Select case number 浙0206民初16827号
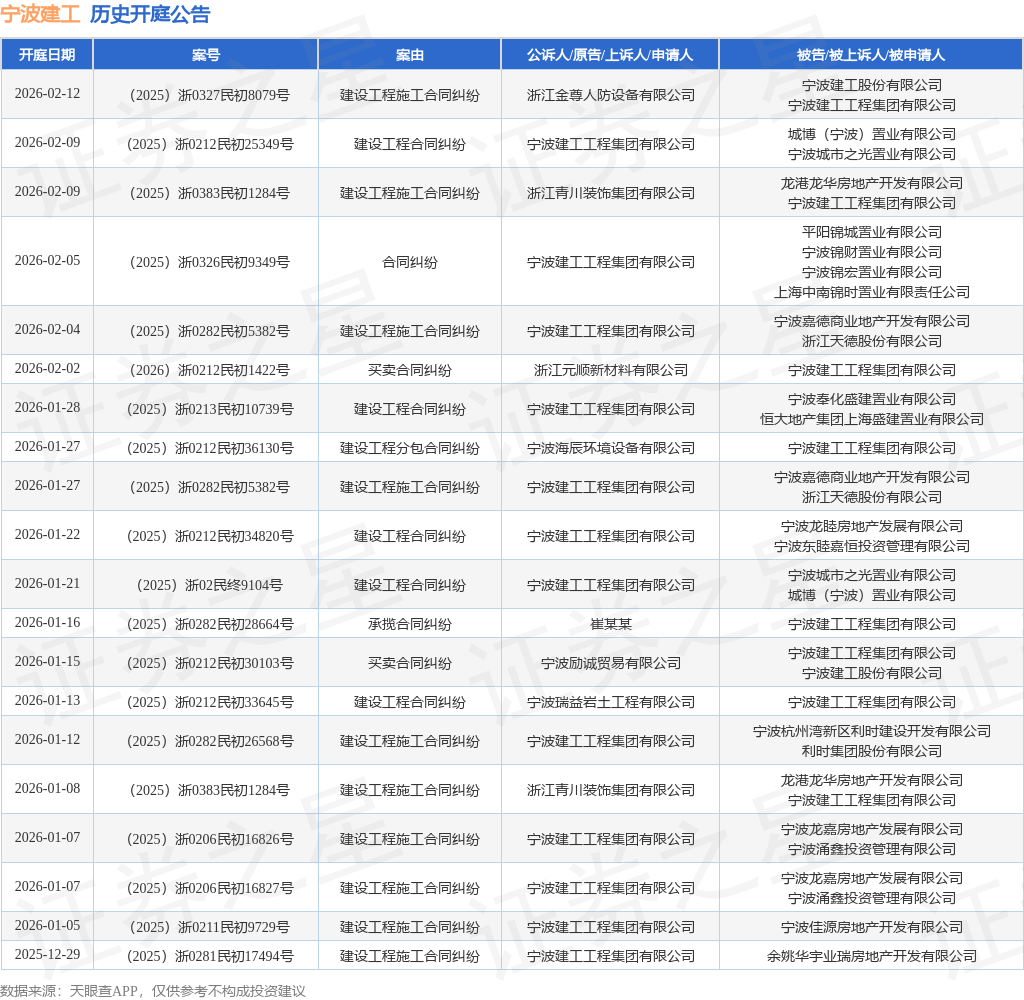Viewport: 1024px width, 1000px height. coord(210,889)
